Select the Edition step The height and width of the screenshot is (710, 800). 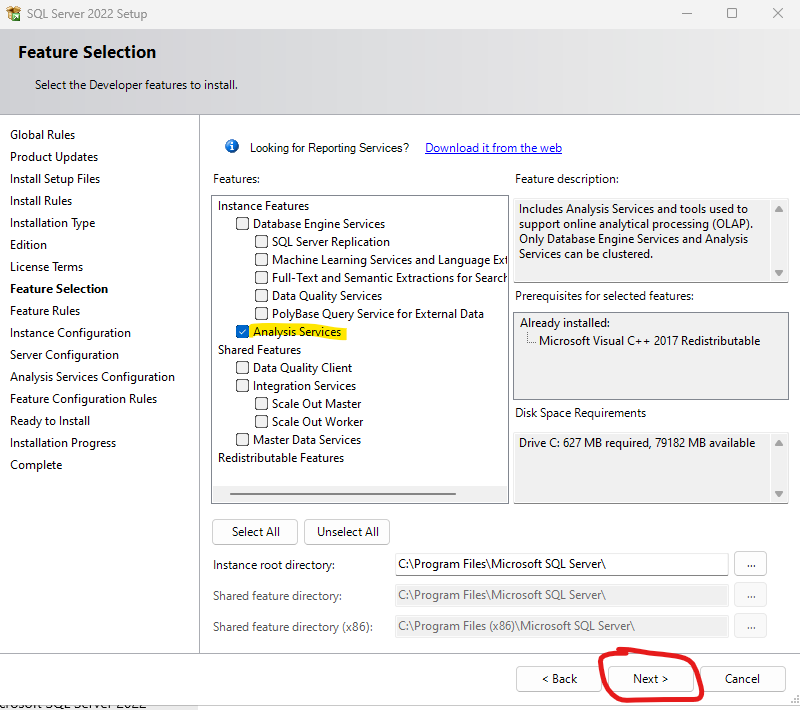pyautogui.click(x=28, y=245)
